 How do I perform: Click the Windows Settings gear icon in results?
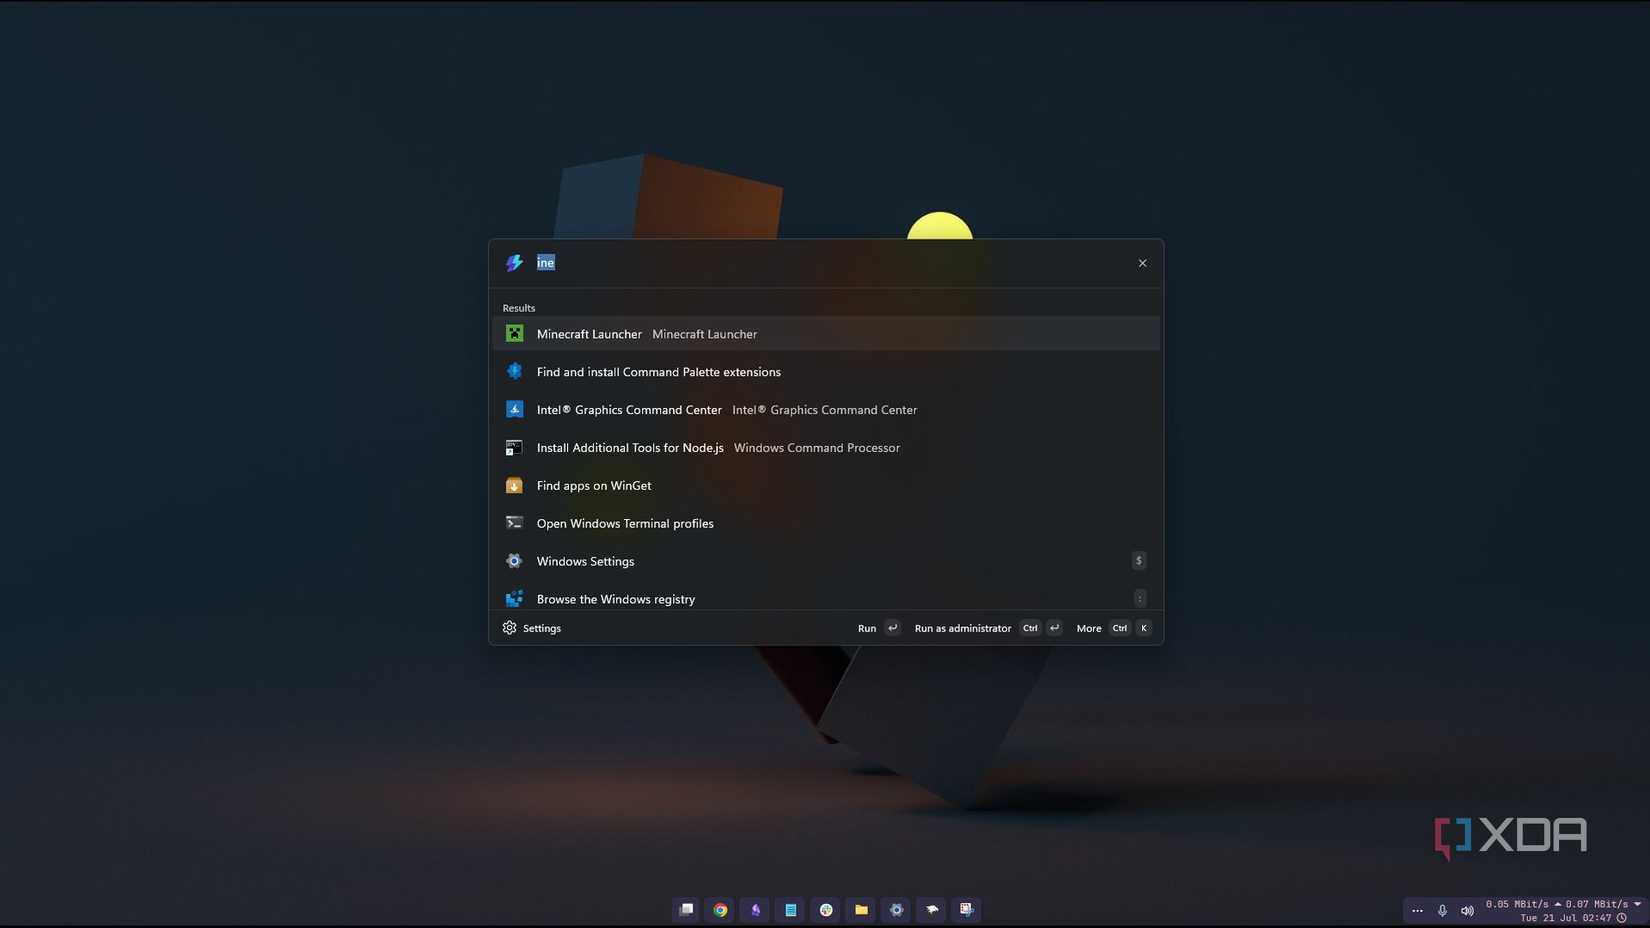[514, 561]
